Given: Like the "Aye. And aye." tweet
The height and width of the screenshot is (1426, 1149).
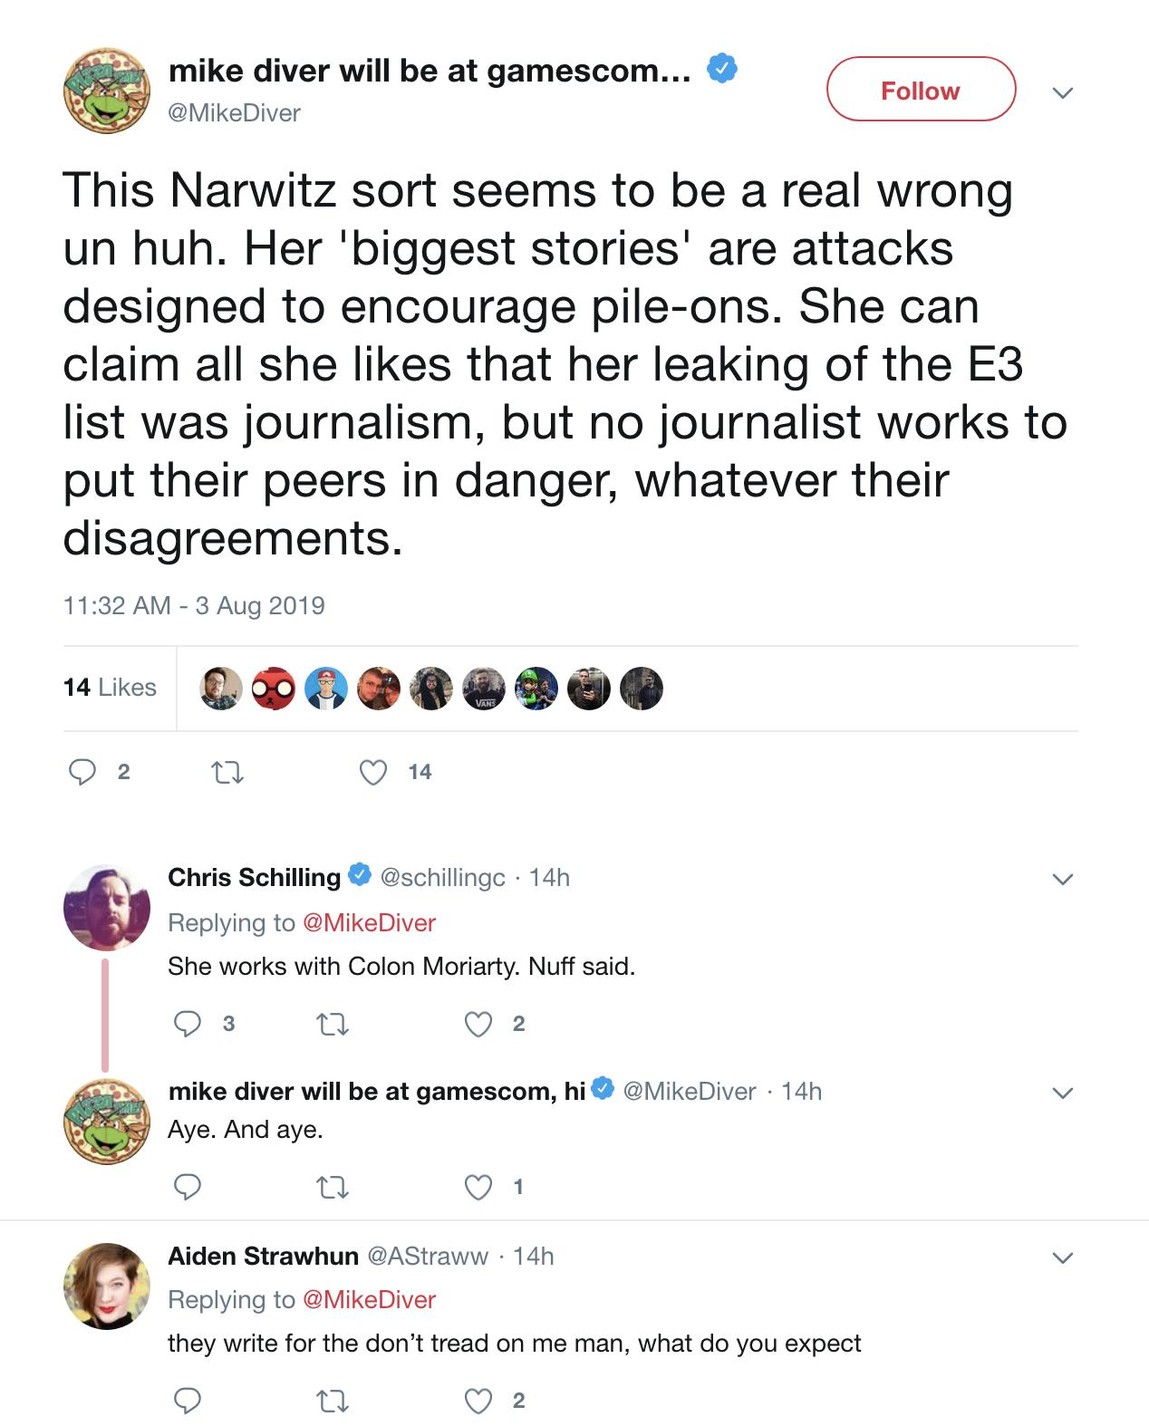Looking at the screenshot, I should pyautogui.click(x=478, y=1187).
